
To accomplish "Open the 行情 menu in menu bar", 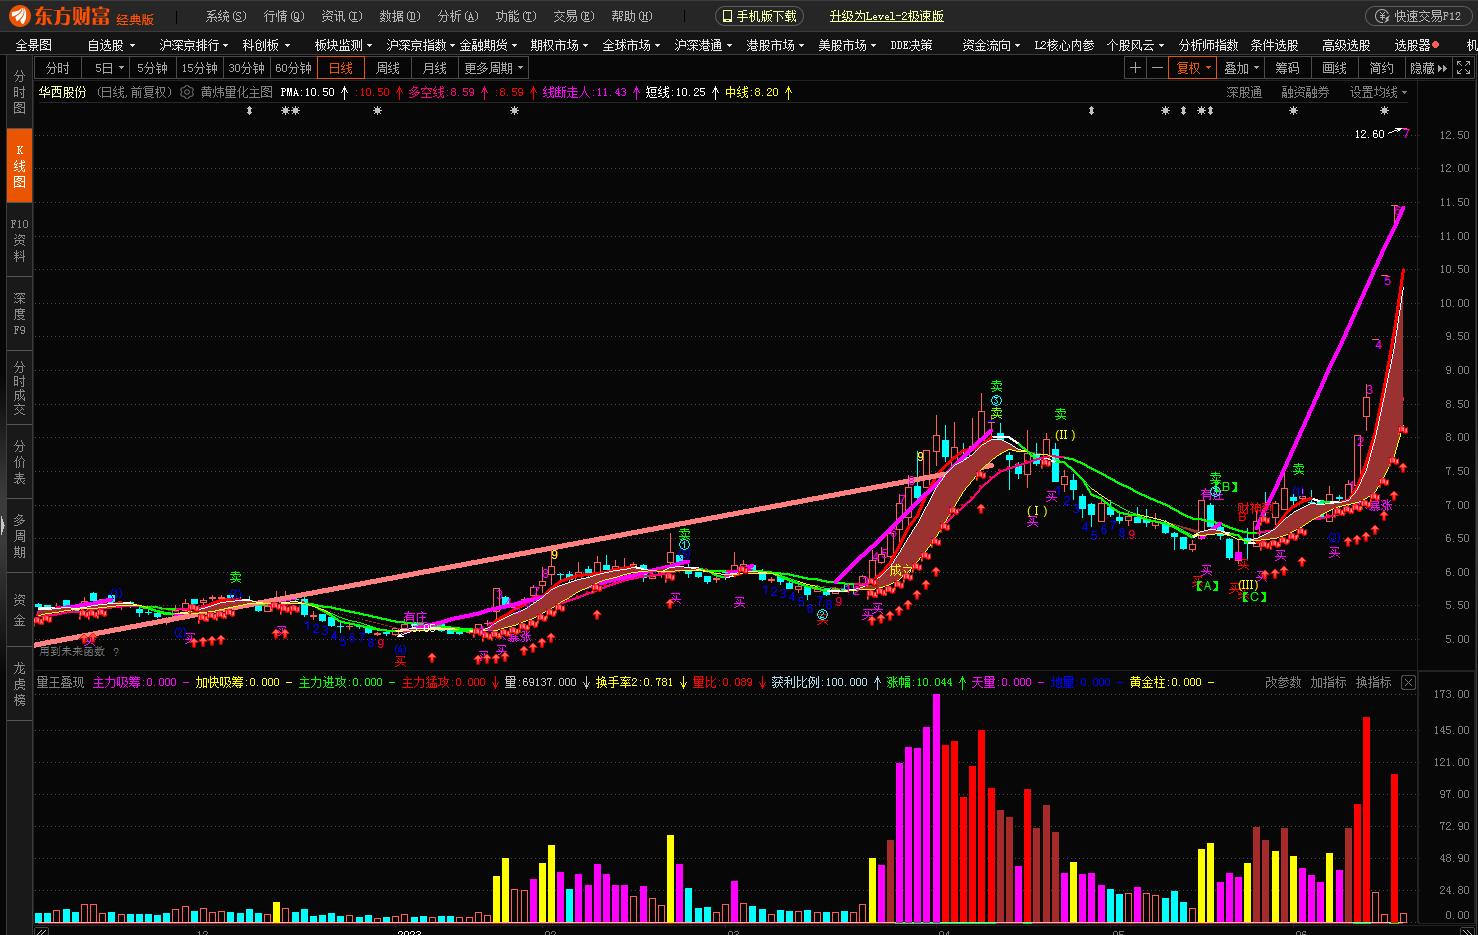I will pos(283,16).
